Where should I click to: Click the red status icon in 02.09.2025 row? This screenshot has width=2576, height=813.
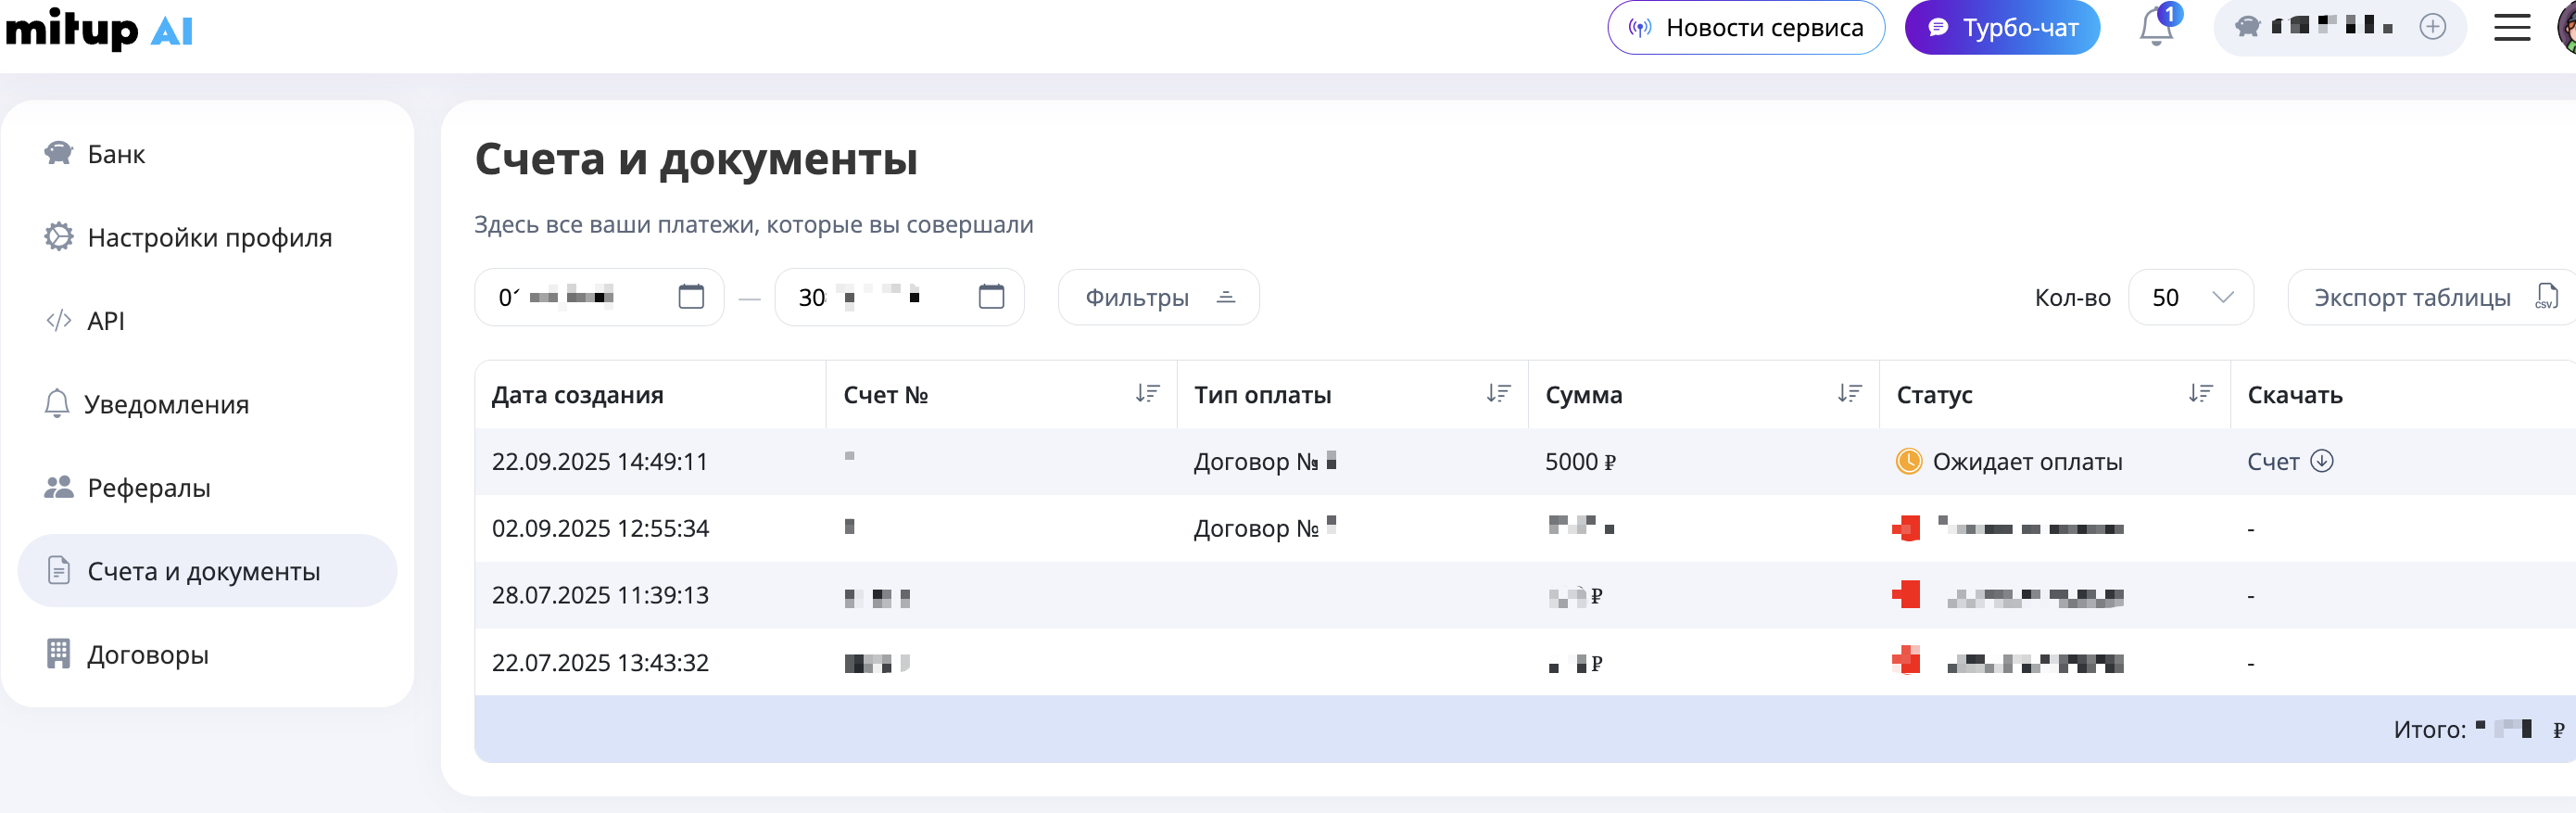(1906, 528)
